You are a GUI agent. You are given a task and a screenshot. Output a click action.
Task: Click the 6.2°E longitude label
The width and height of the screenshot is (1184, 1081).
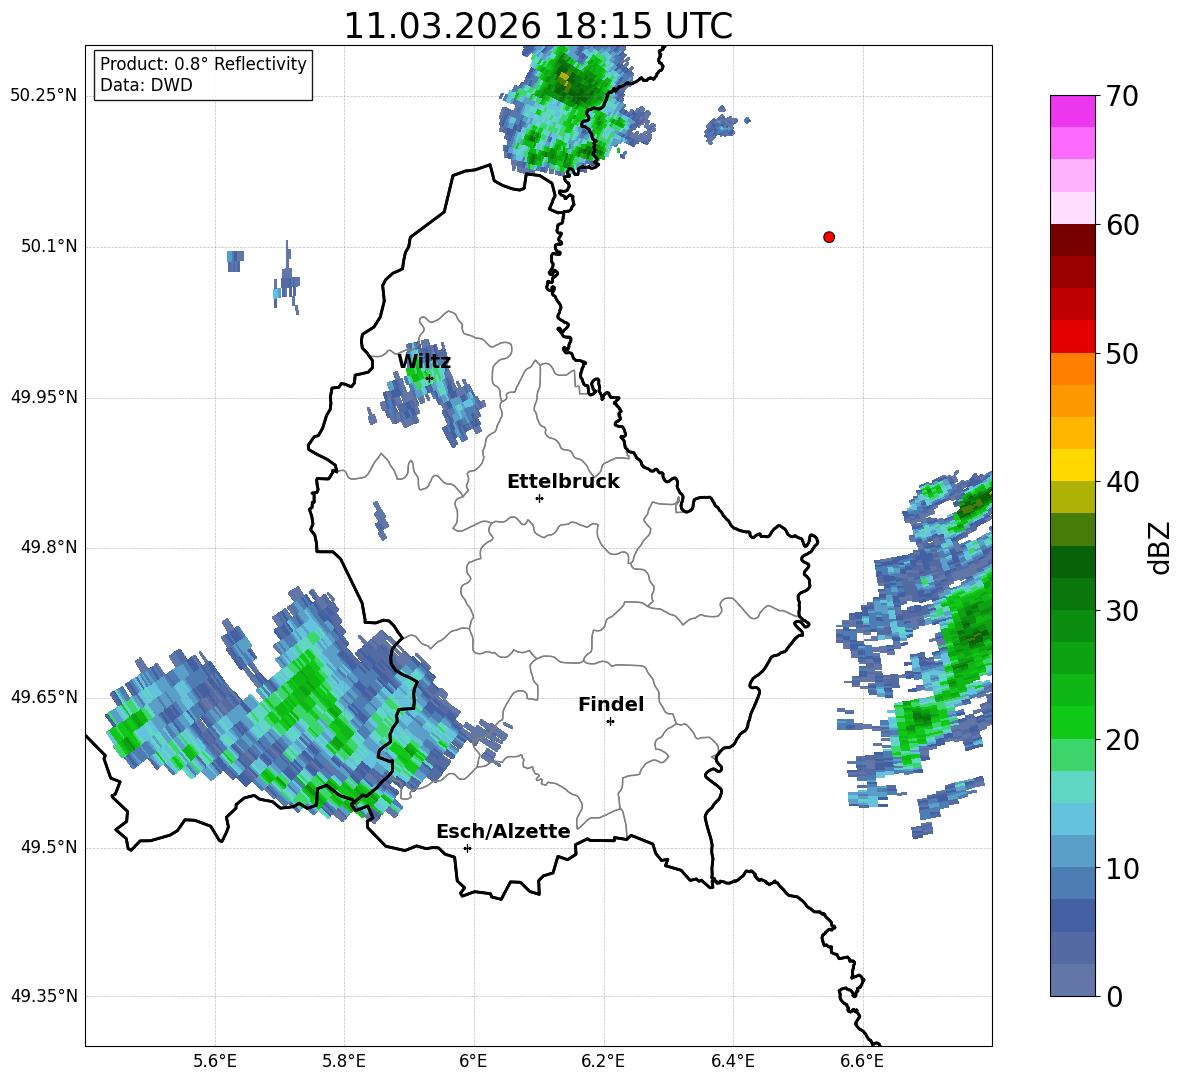[603, 1061]
